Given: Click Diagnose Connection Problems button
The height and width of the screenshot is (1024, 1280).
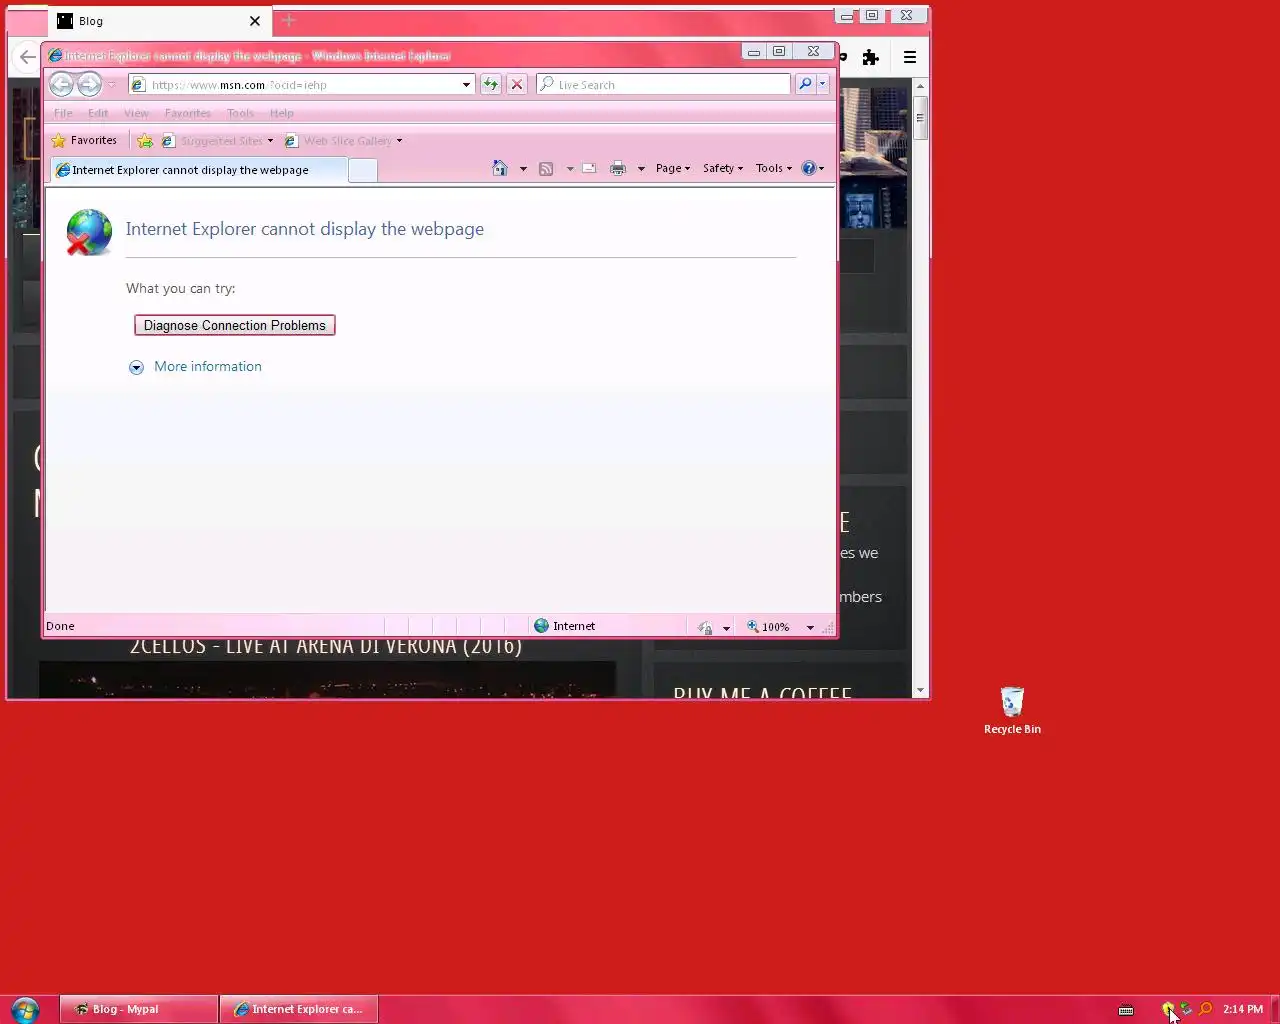Looking at the screenshot, I should pos(235,325).
